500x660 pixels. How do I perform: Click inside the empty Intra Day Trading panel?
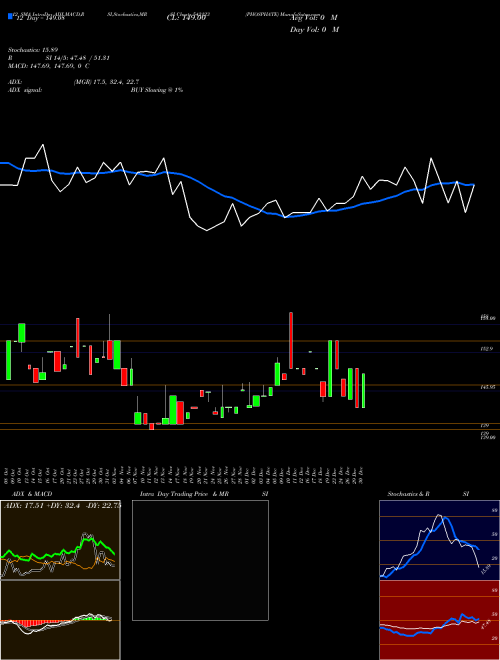pos(200,560)
